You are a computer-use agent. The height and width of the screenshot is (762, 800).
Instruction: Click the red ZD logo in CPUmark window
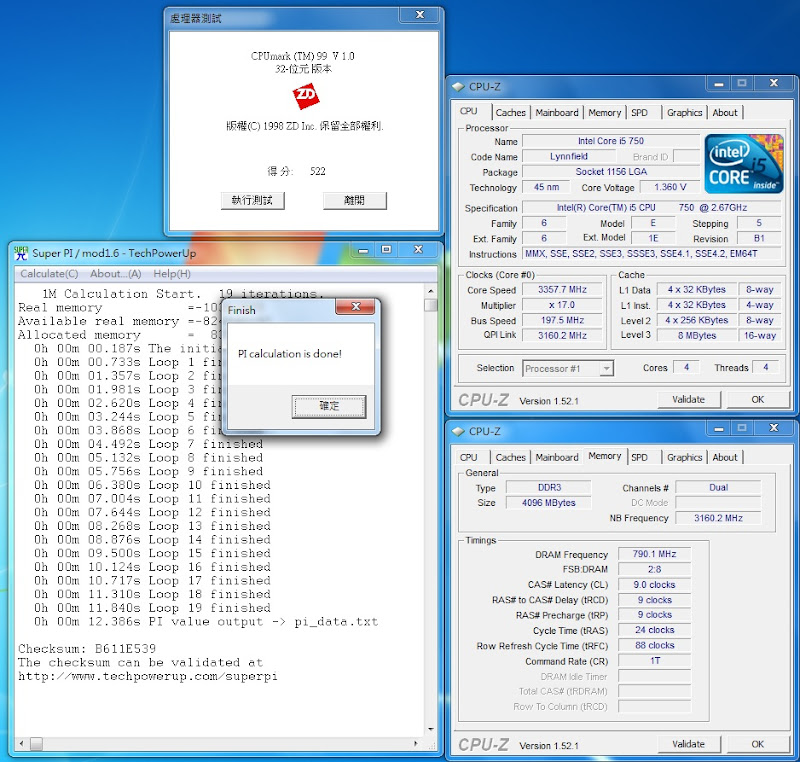coord(306,96)
